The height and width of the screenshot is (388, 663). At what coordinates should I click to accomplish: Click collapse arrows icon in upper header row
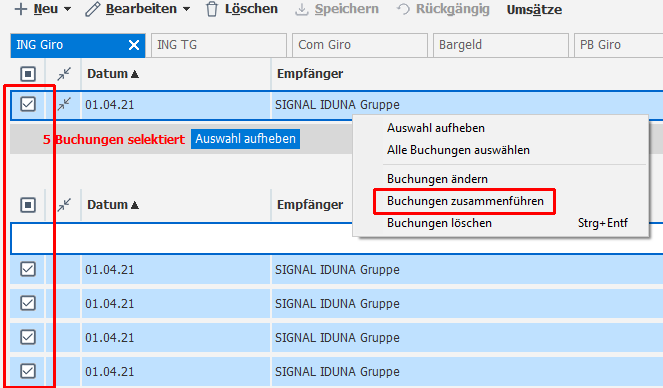click(x=64, y=74)
